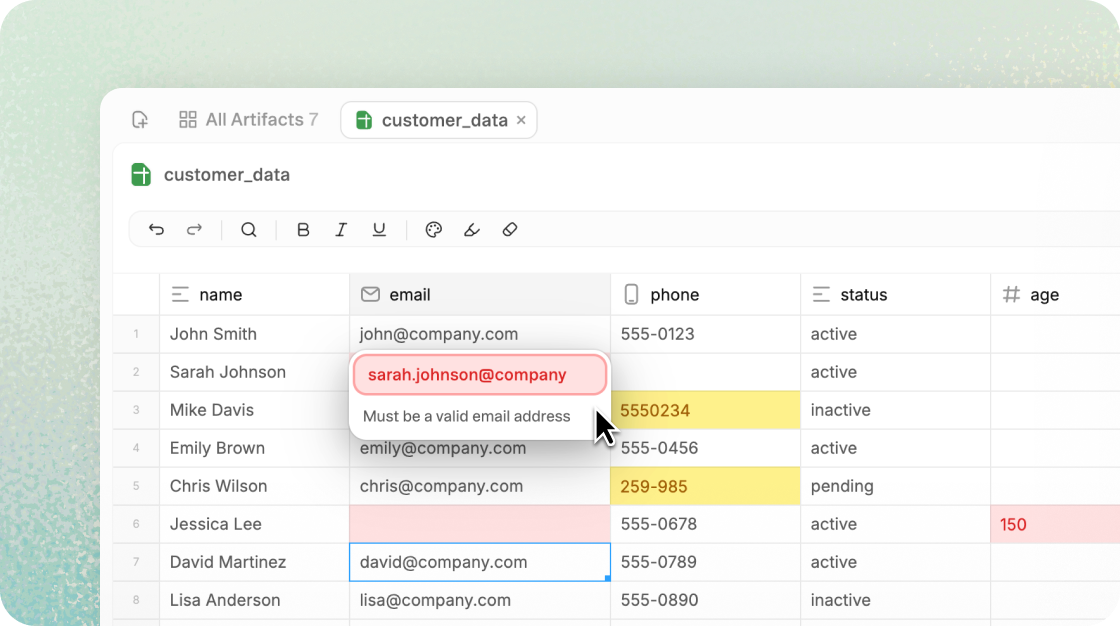The image size is (1120, 626).
Task: Click cell Sarah Johnson
Action: point(254,372)
